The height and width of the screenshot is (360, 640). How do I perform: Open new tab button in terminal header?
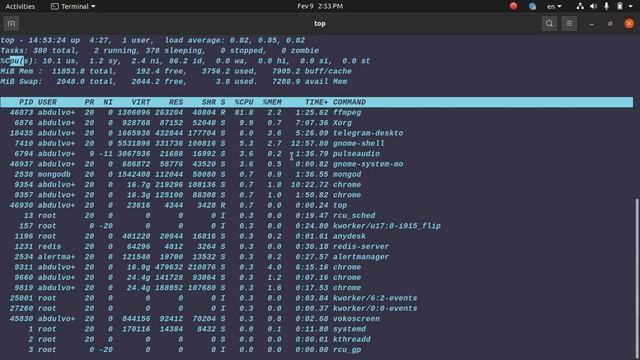point(11,24)
